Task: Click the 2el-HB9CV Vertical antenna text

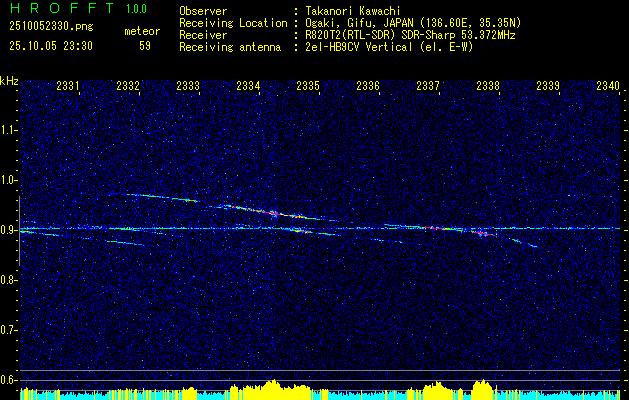Action: (387, 47)
